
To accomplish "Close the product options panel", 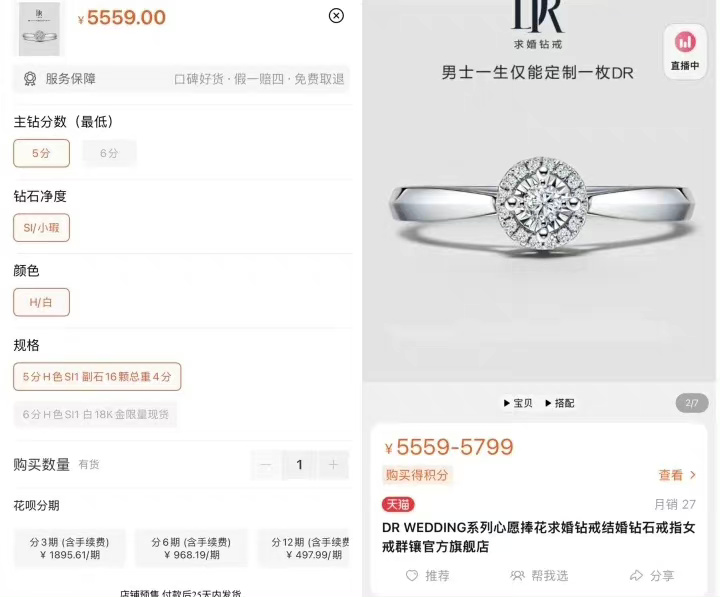I will (x=336, y=16).
